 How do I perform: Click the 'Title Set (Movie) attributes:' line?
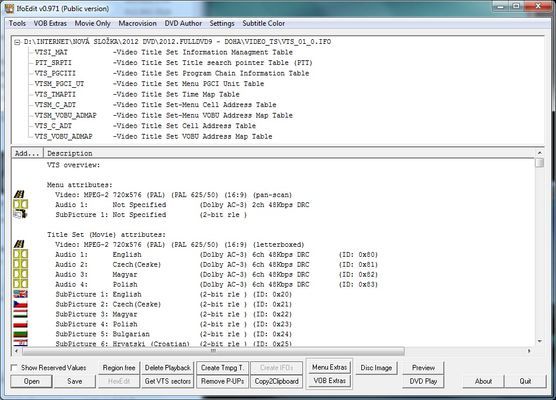tap(106, 235)
